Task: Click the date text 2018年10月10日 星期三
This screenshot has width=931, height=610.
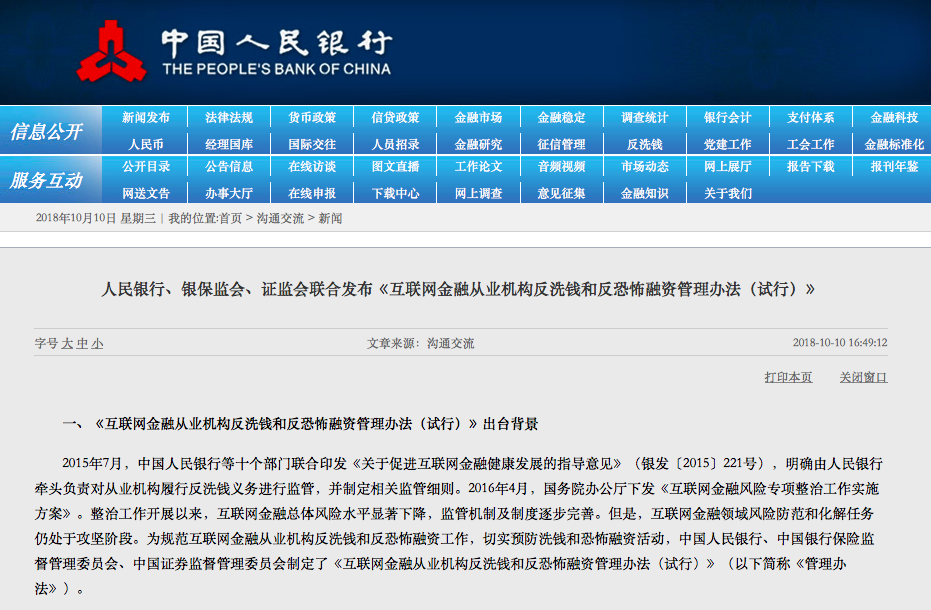Action: click(96, 219)
